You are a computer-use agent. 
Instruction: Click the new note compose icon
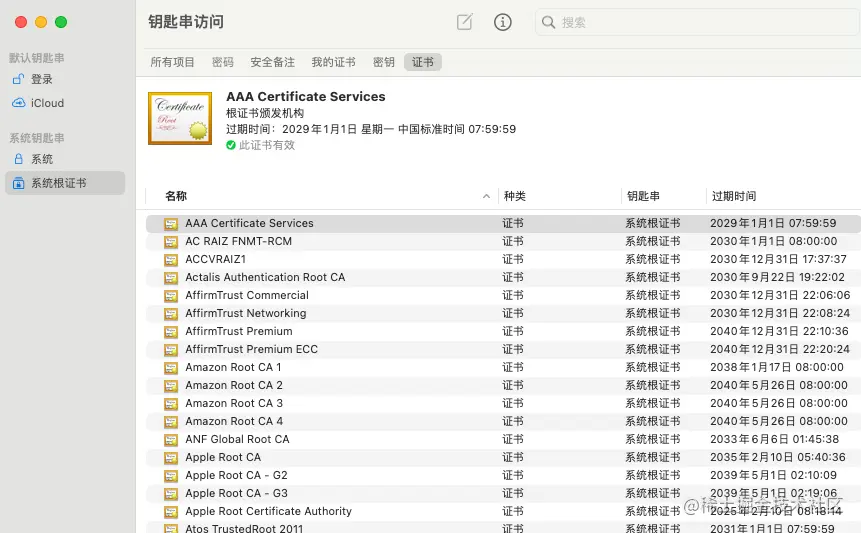point(465,22)
